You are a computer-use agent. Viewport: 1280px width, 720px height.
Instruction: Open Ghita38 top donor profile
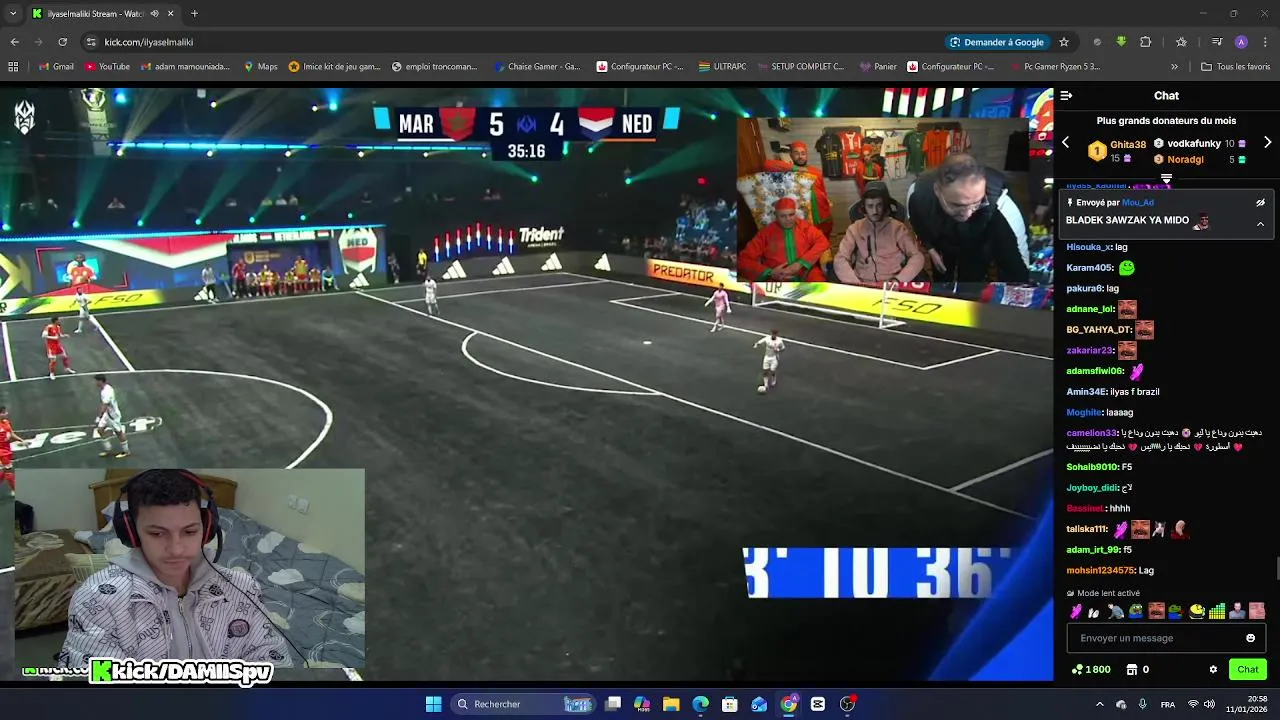coord(1128,144)
